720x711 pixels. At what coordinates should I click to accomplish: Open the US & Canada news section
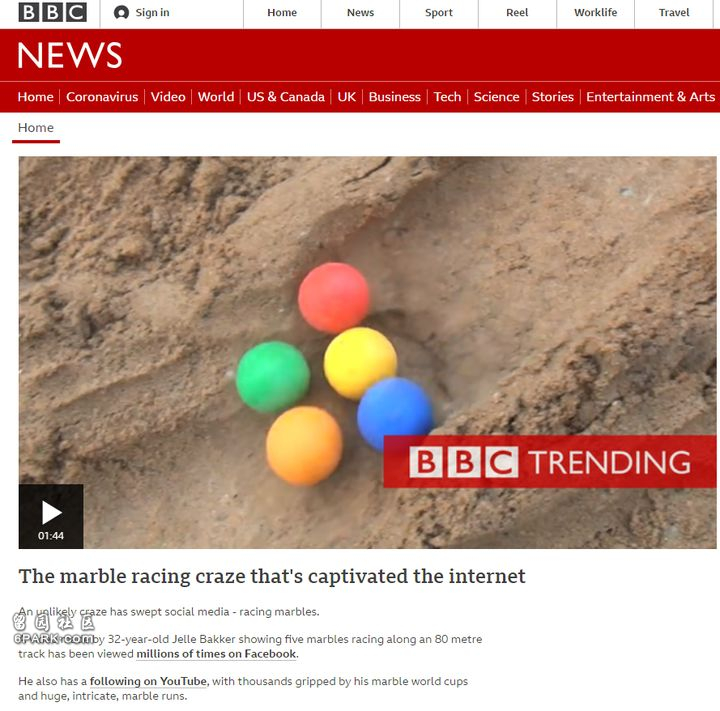[x=286, y=97]
